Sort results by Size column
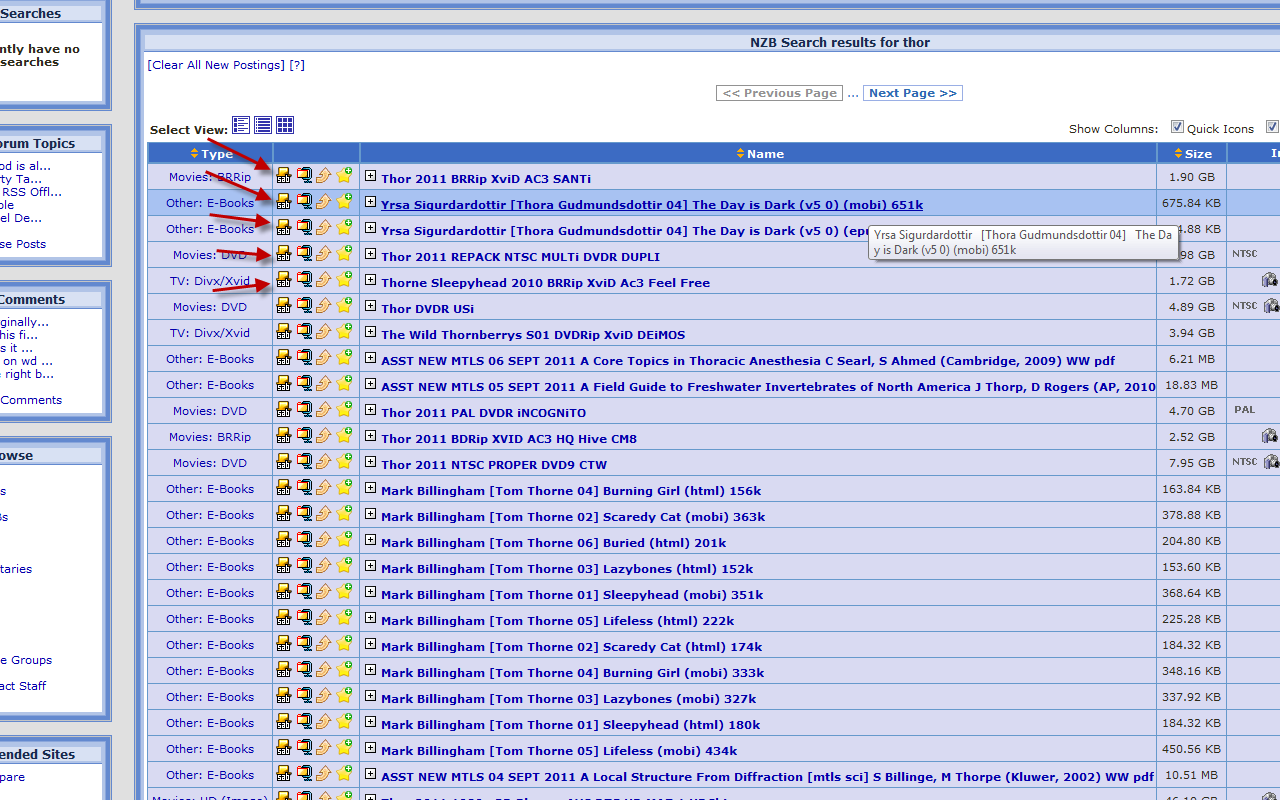 click(1192, 154)
